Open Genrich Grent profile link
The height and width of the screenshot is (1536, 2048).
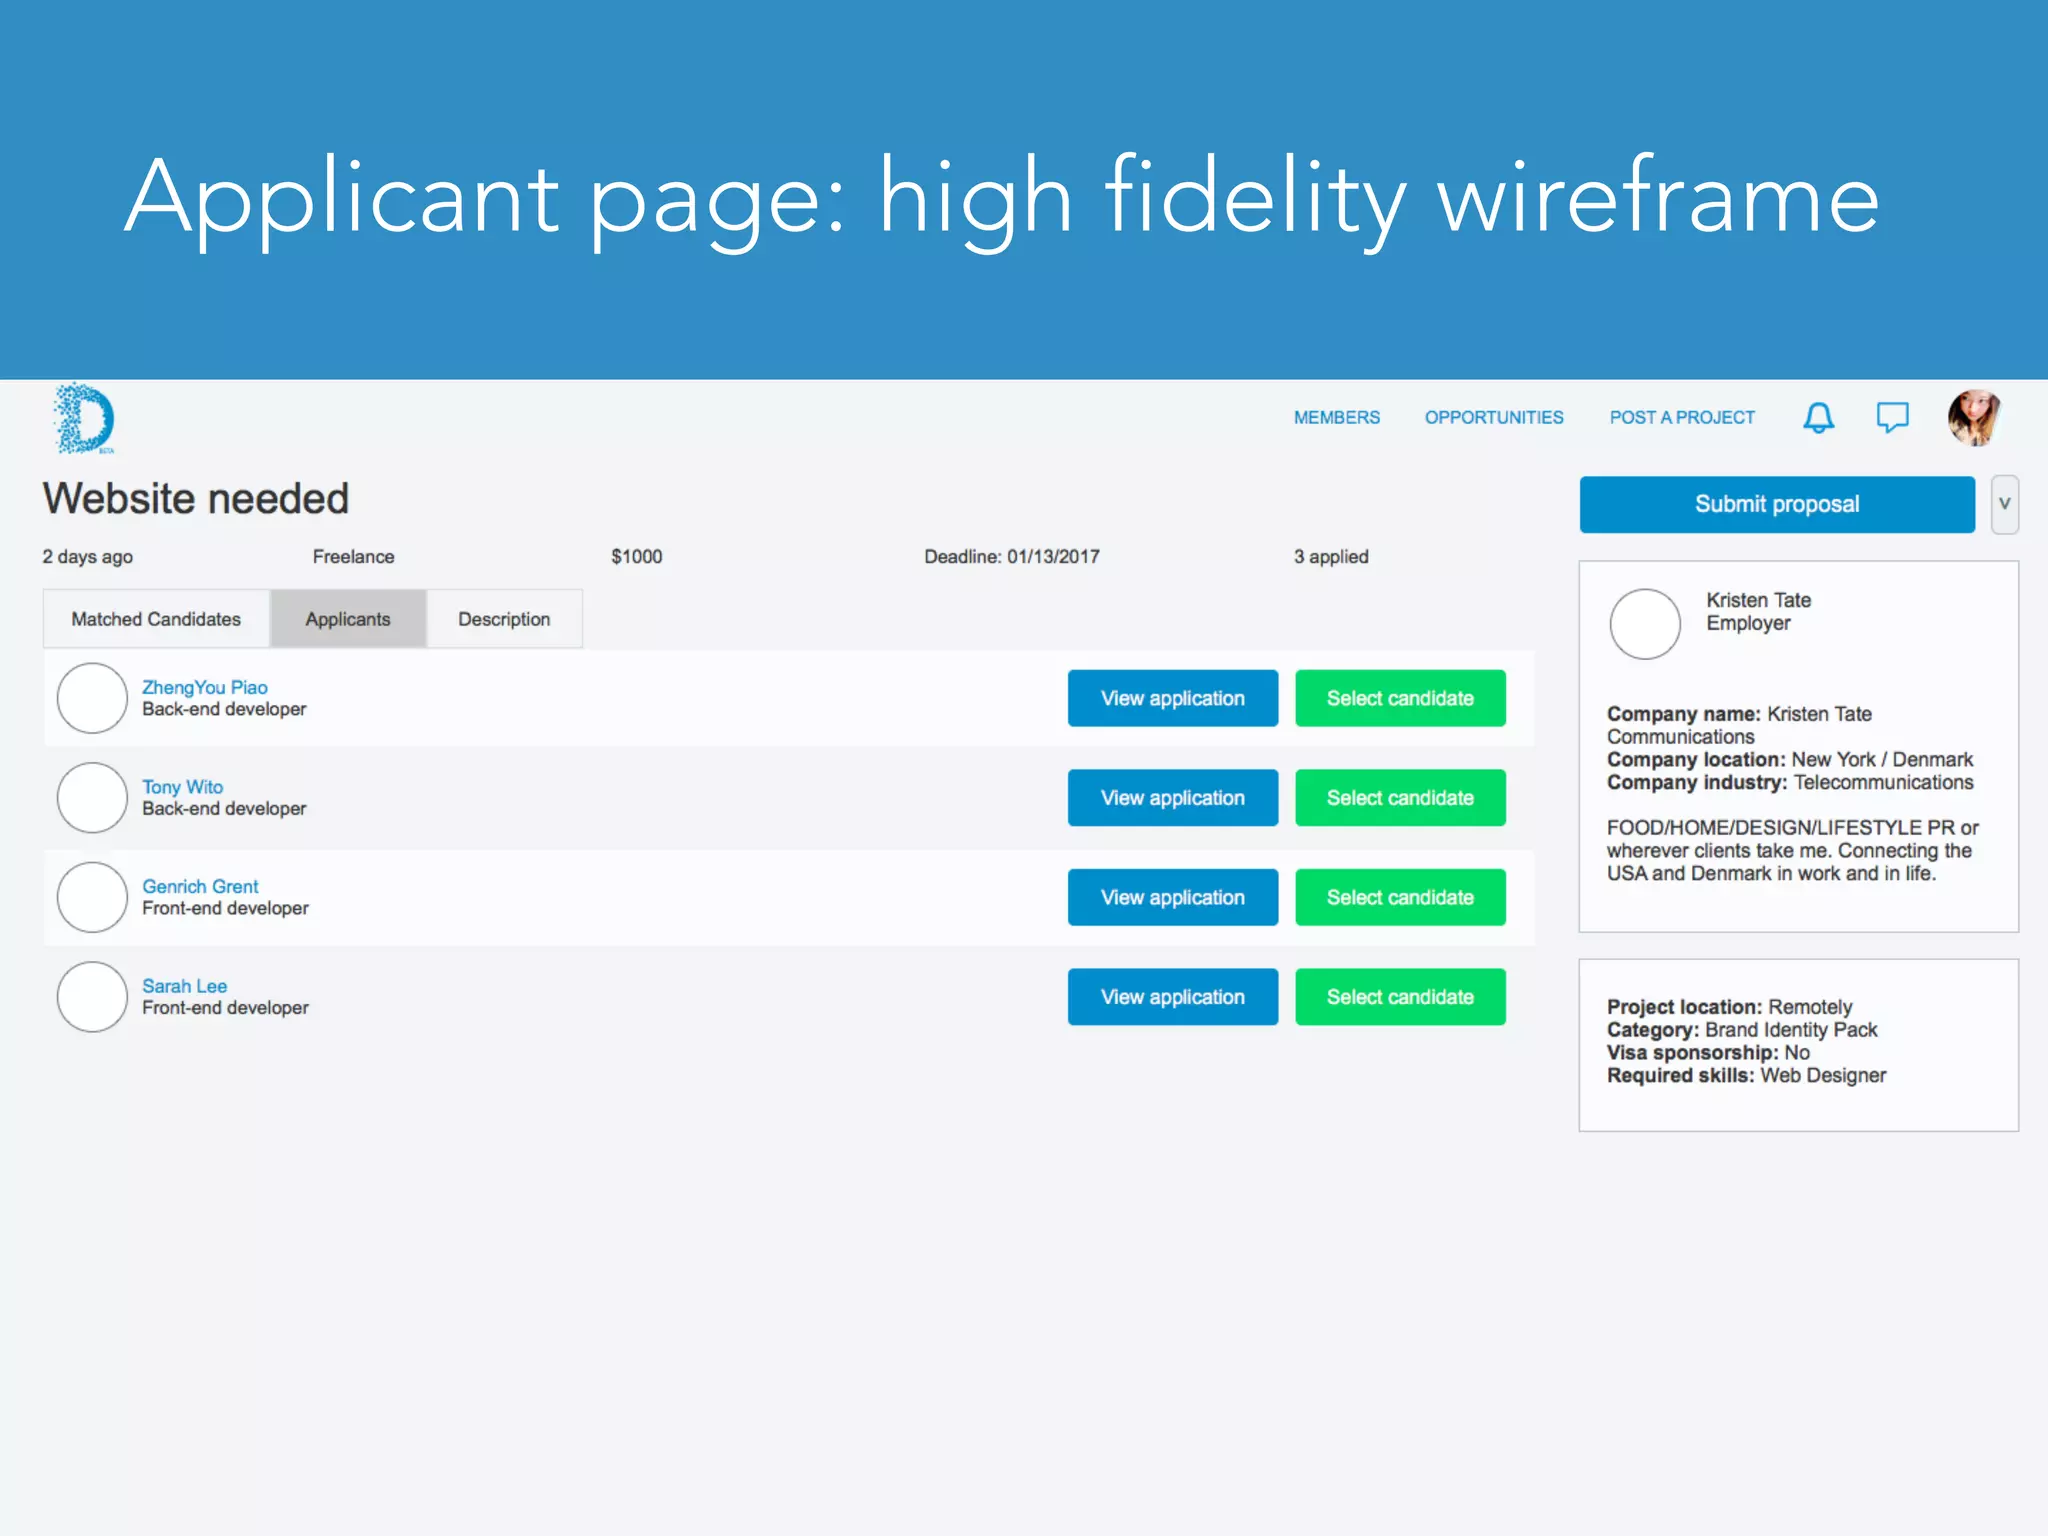tap(200, 886)
